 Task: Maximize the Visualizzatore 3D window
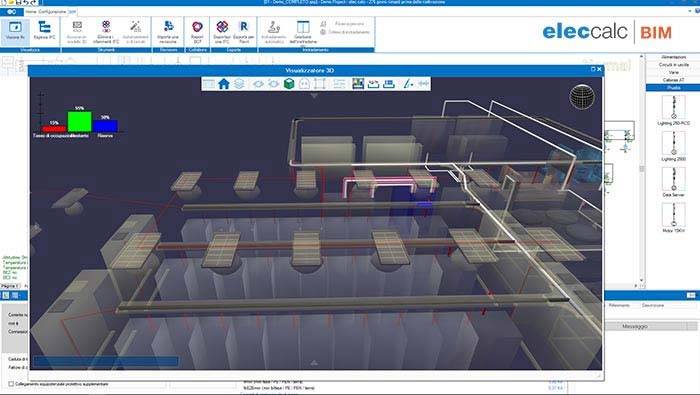tap(593, 69)
